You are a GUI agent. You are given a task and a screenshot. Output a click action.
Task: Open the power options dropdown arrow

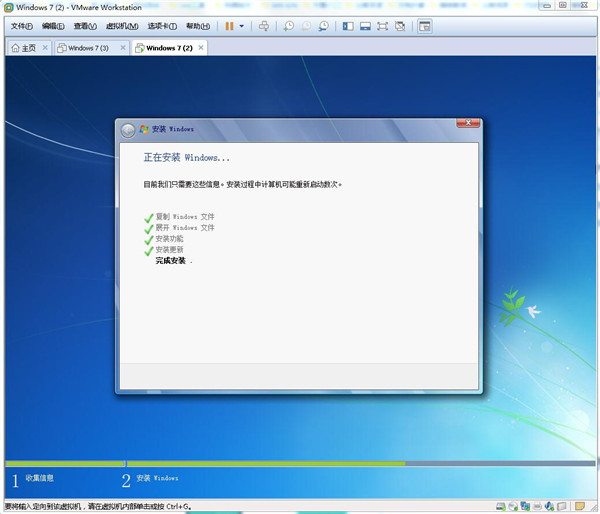241,26
